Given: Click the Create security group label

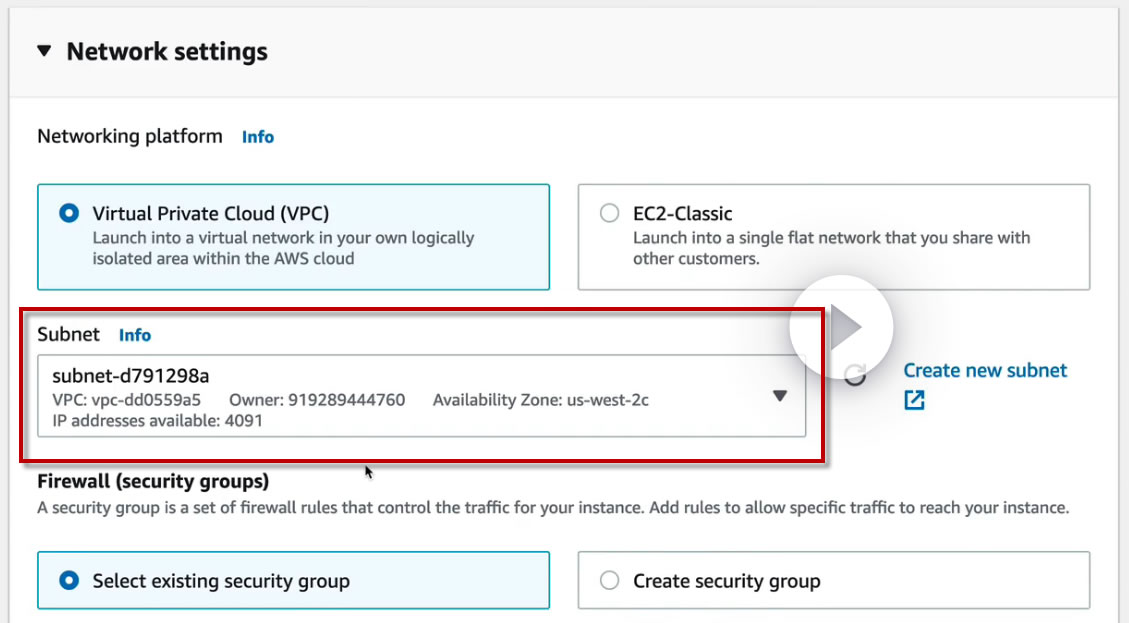Looking at the screenshot, I should [x=726, y=581].
